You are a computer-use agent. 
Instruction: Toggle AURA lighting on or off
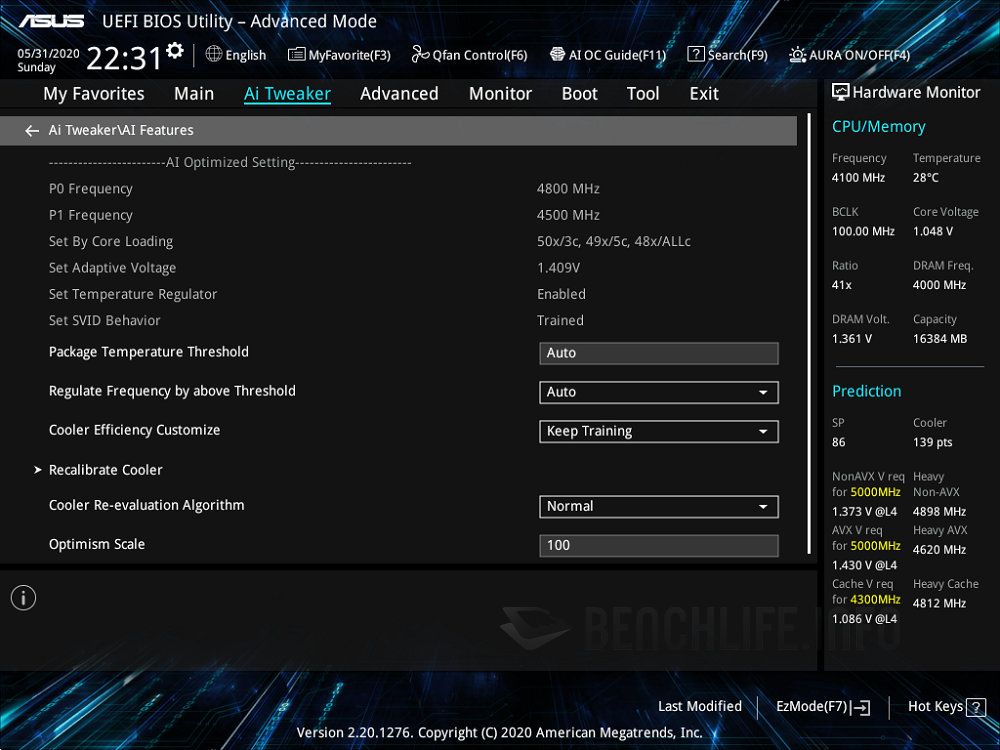tap(851, 55)
